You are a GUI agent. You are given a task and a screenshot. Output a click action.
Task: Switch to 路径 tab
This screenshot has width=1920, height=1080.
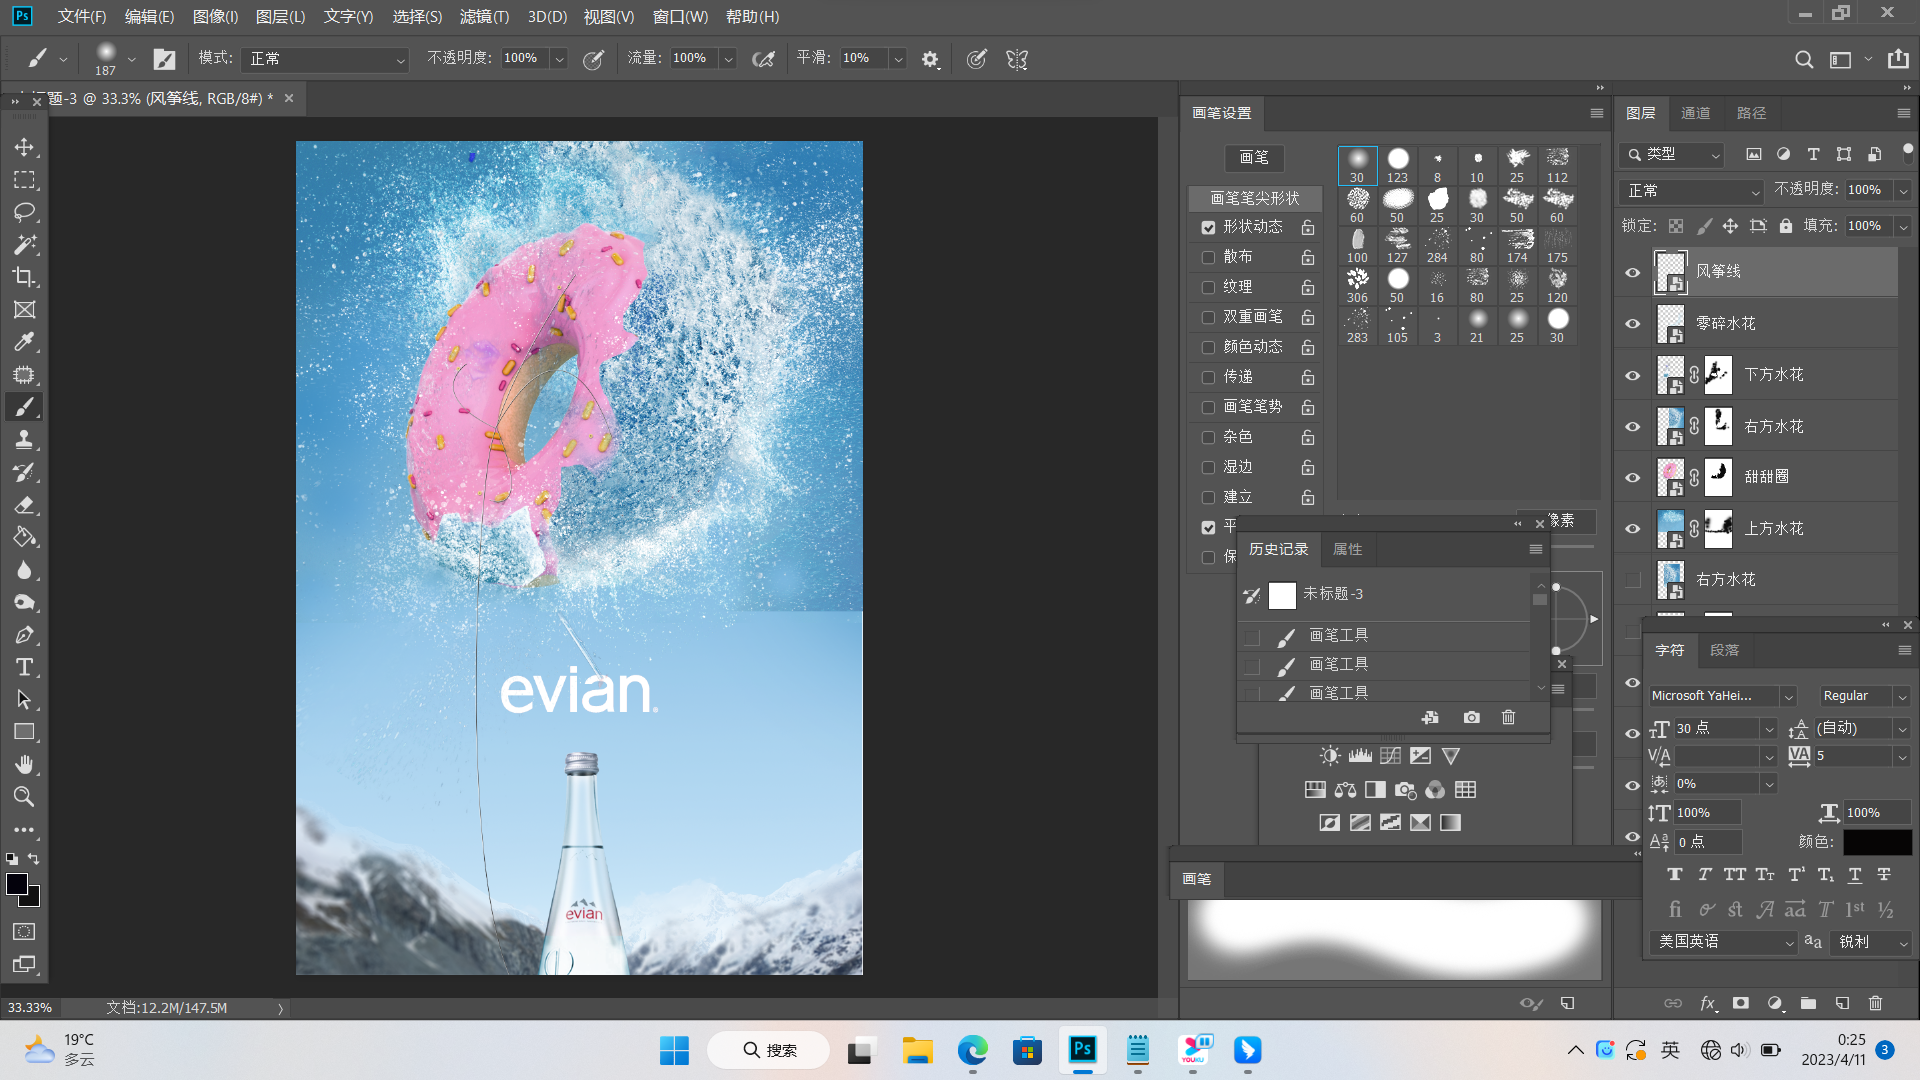pyautogui.click(x=1751, y=113)
